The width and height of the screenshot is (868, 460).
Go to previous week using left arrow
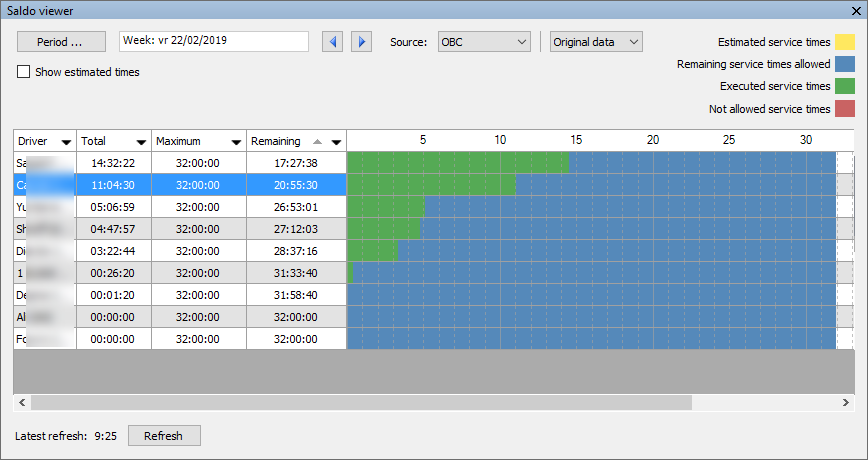pos(332,42)
